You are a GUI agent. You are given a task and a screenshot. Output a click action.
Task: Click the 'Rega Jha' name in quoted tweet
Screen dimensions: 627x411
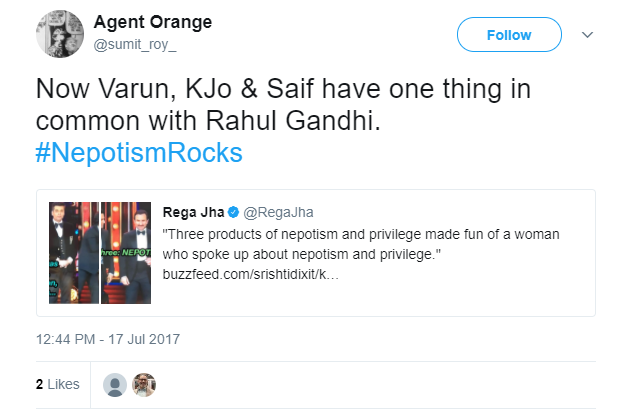tap(192, 213)
